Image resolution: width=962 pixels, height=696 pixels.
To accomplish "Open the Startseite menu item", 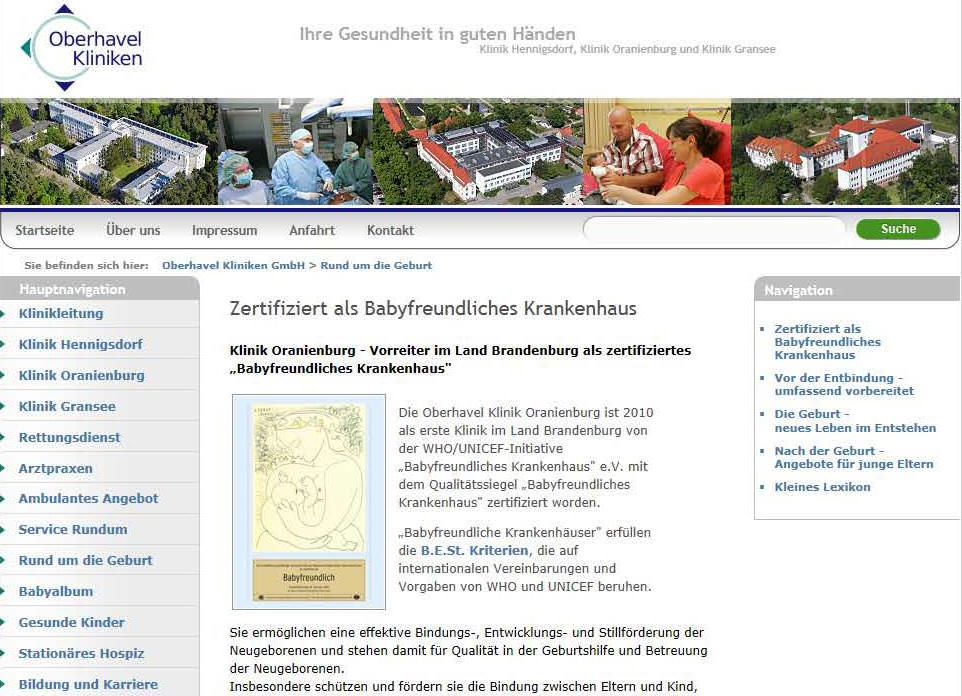I will (45, 230).
